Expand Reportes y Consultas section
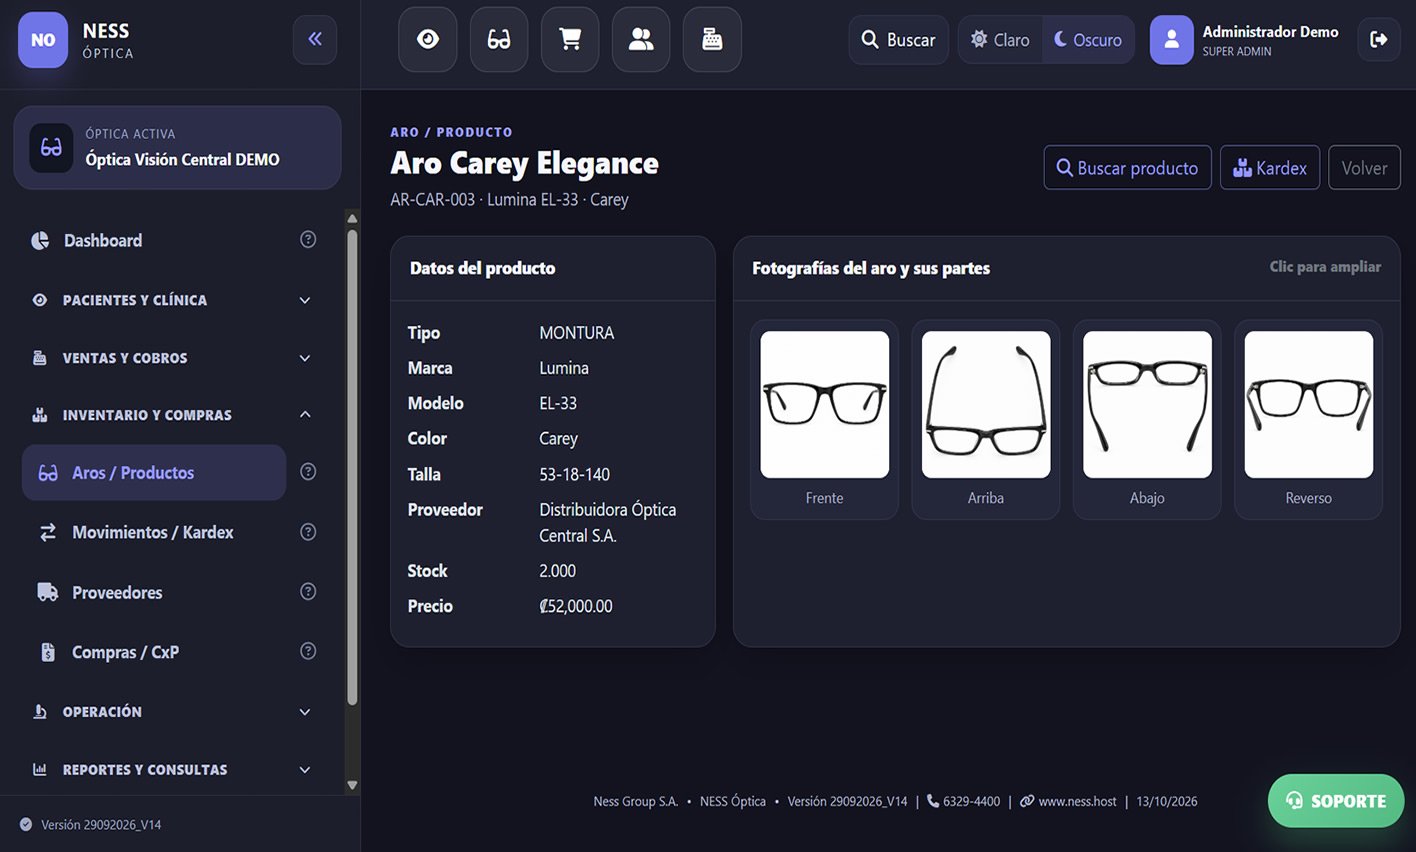This screenshot has height=852, width=1416. 171,770
